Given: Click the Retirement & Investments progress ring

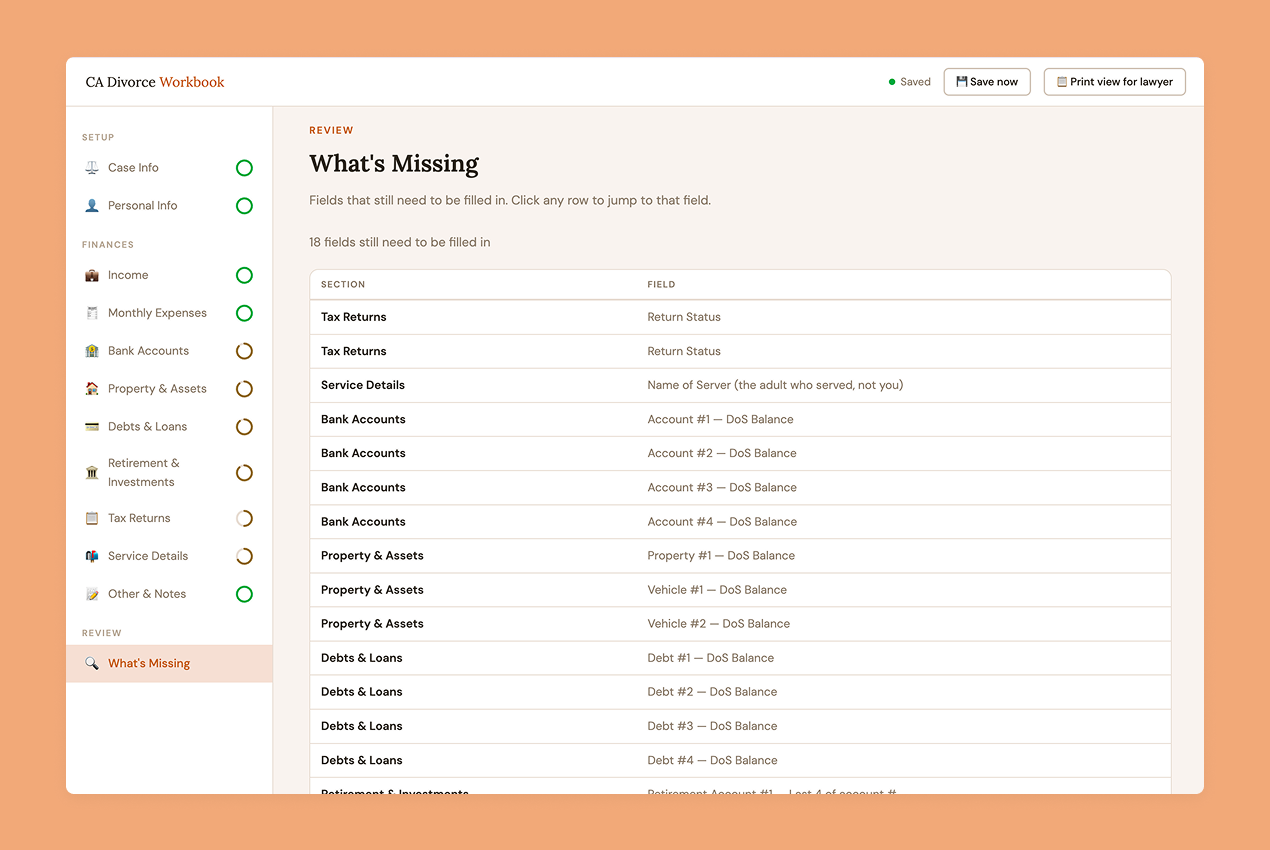Looking at the screenshot, I should [244, 473].
